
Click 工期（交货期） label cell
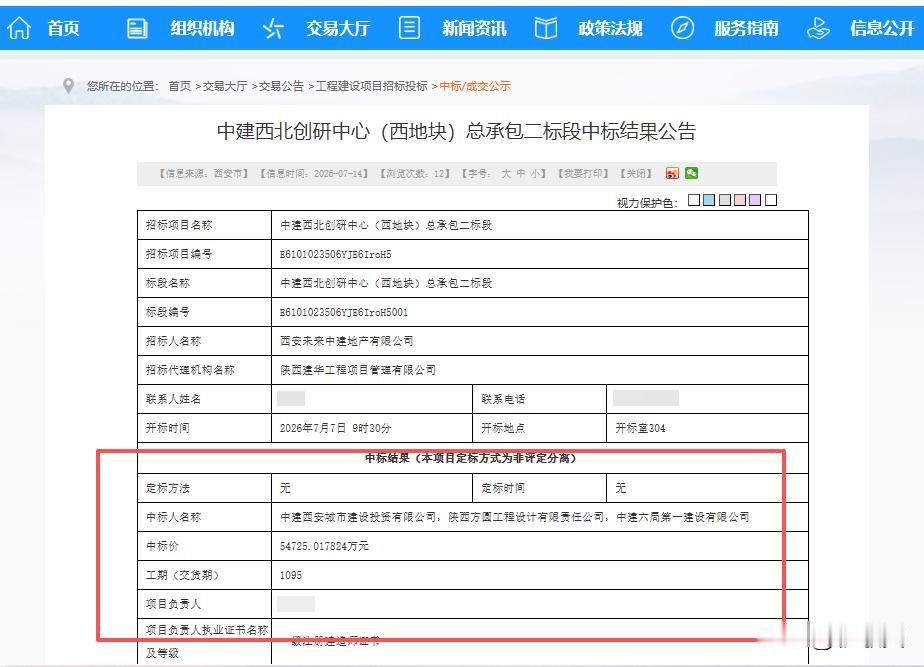[x=204, y=575]
